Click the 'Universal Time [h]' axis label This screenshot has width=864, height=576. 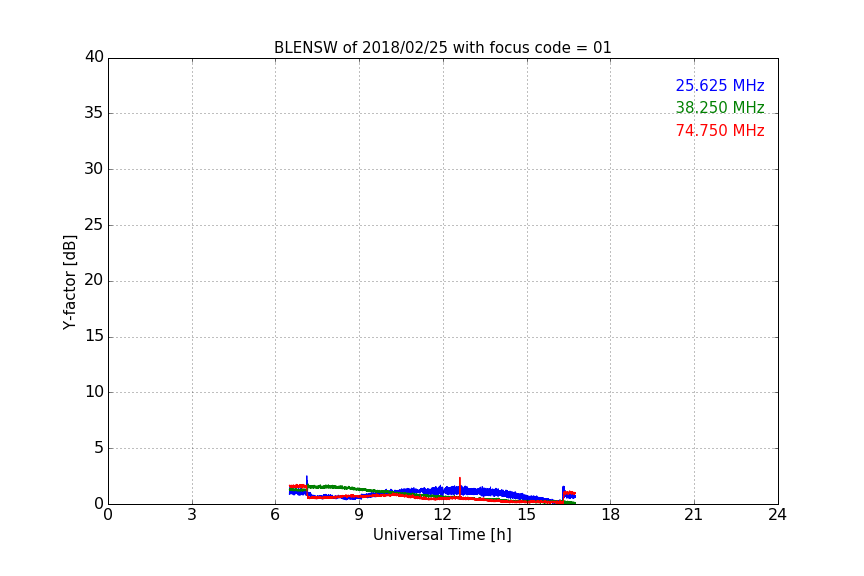coord(442,535)
